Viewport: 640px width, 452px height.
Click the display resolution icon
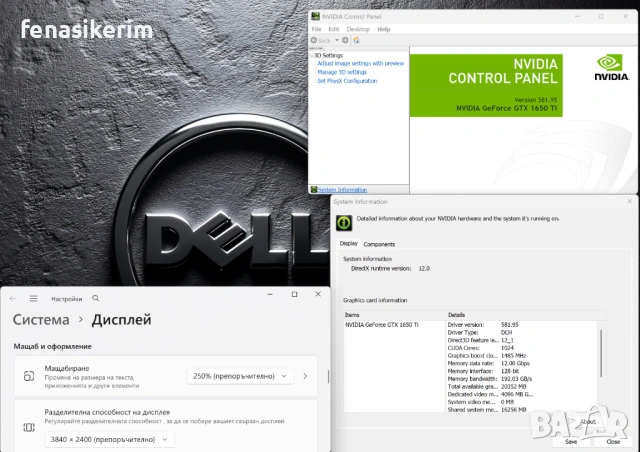tap(29, 426)
